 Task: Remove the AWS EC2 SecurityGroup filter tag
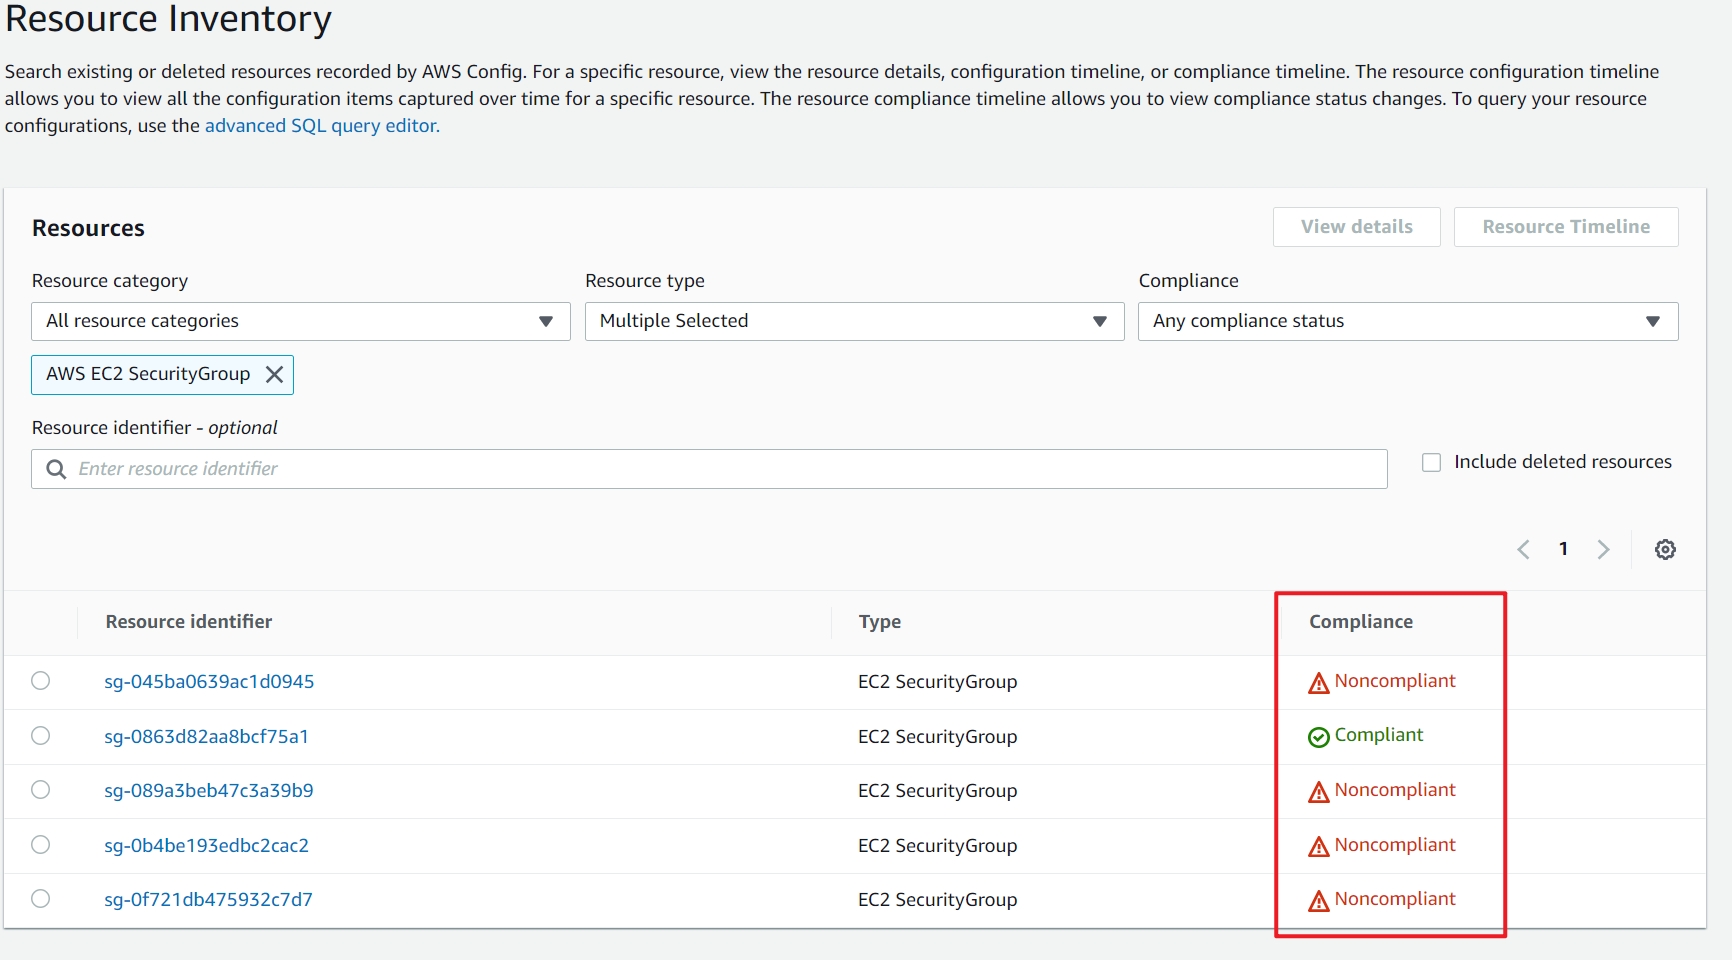coord(274,374)
